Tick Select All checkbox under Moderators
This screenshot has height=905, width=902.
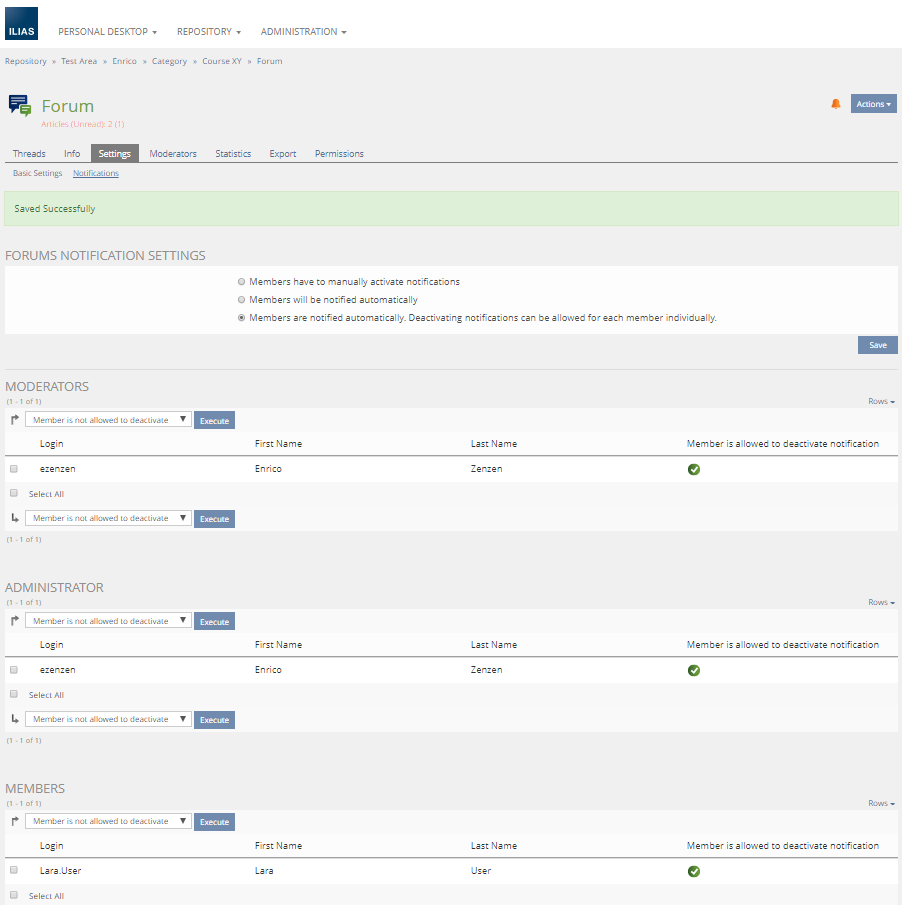[x=14, y=493]
